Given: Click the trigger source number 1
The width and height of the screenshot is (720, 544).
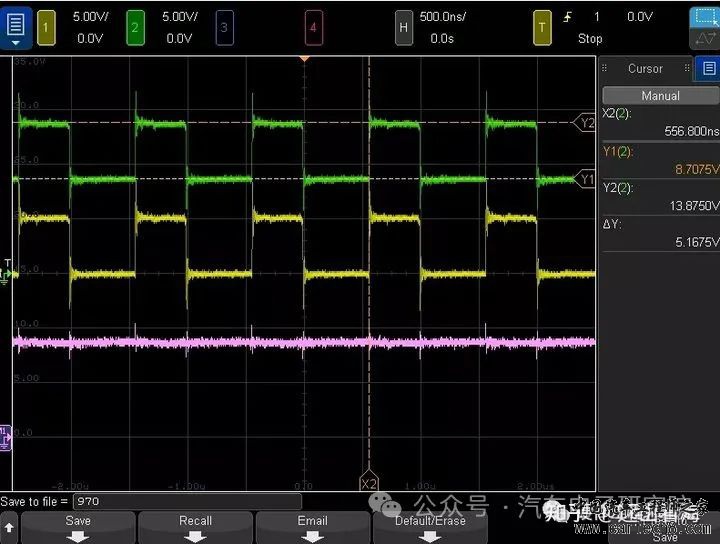Looking at the screenshot, I should (597, 17).
